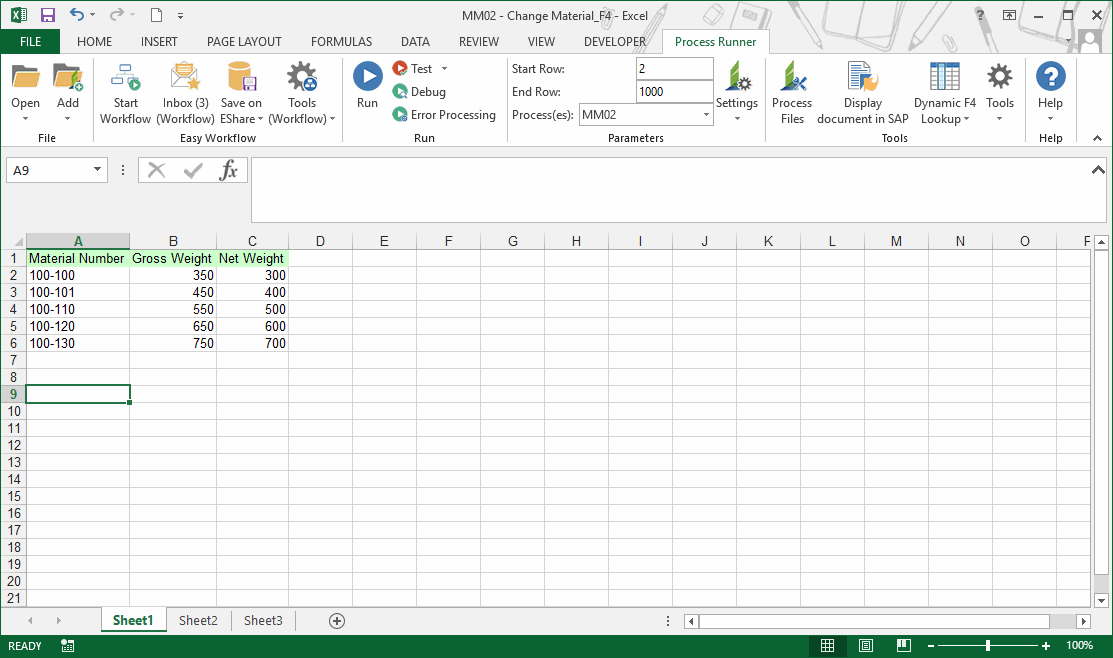Switch to Page Layout view in status bar
The width and height of the screenshot is (1113, 658).
(x=866, y=646)
